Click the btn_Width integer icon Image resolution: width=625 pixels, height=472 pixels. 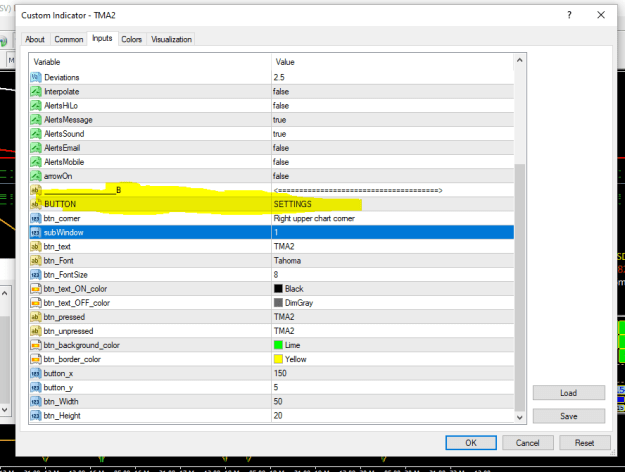click(x=36, y=401)
